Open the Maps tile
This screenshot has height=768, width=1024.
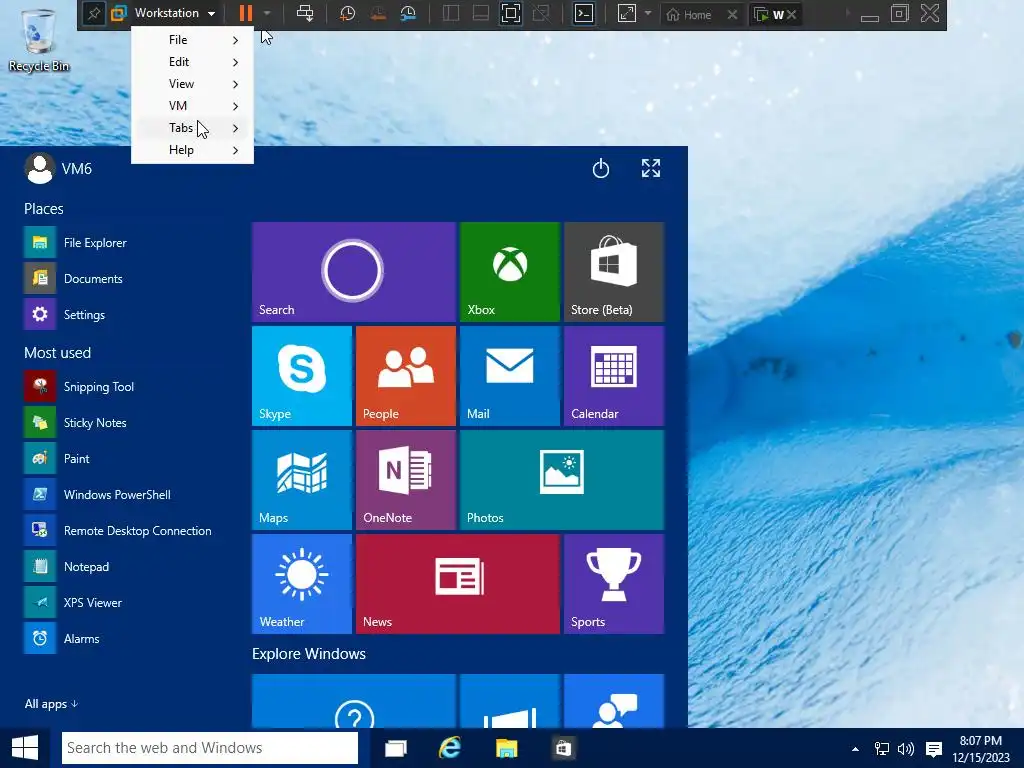pyautogui.click(x=302, y=480)
